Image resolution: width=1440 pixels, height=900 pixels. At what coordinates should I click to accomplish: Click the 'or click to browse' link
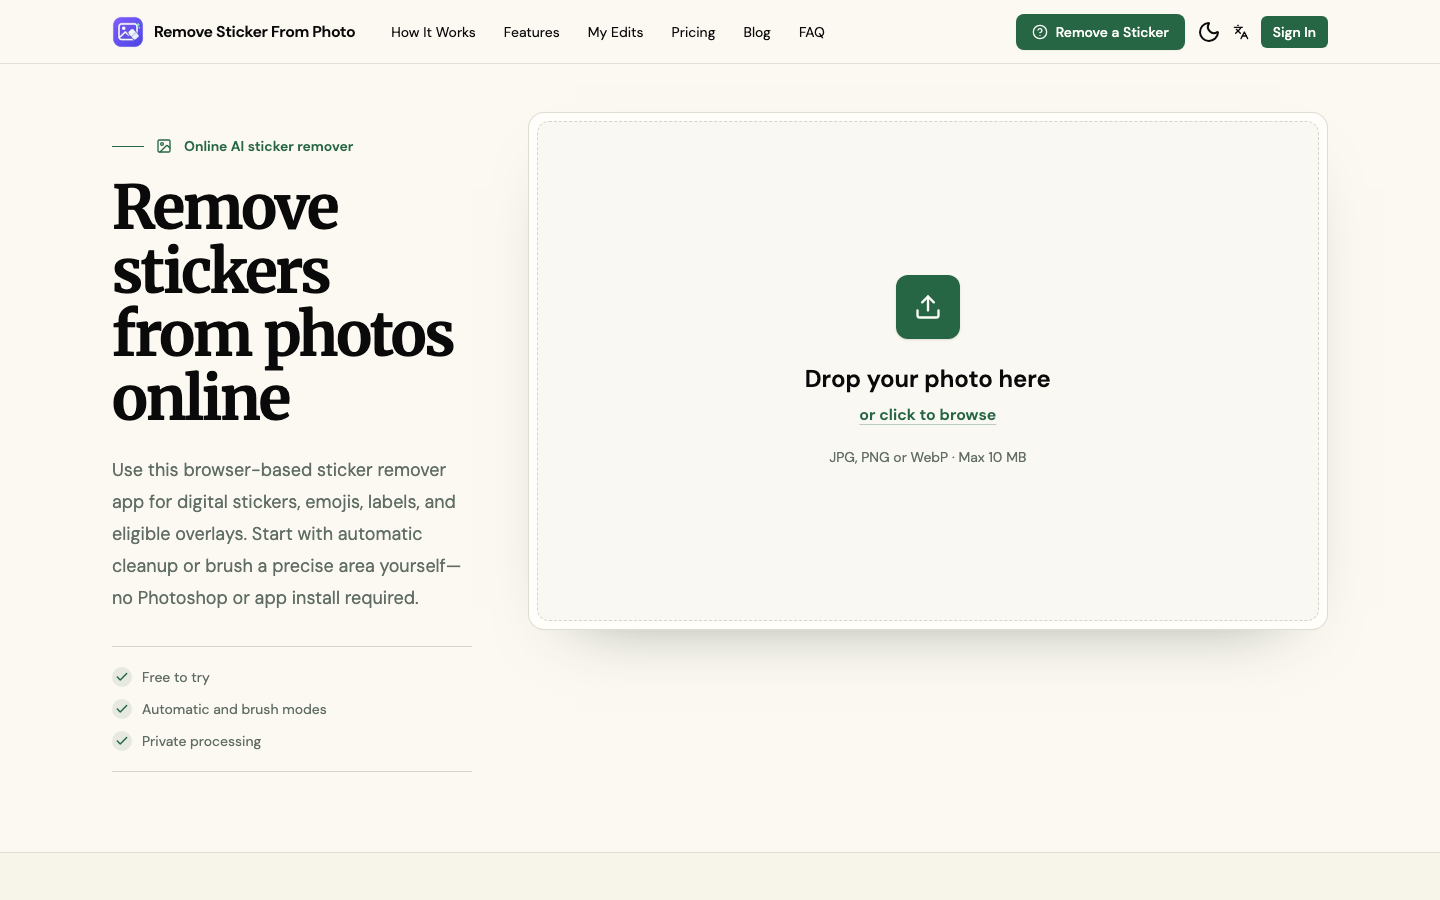click(928, 414)
